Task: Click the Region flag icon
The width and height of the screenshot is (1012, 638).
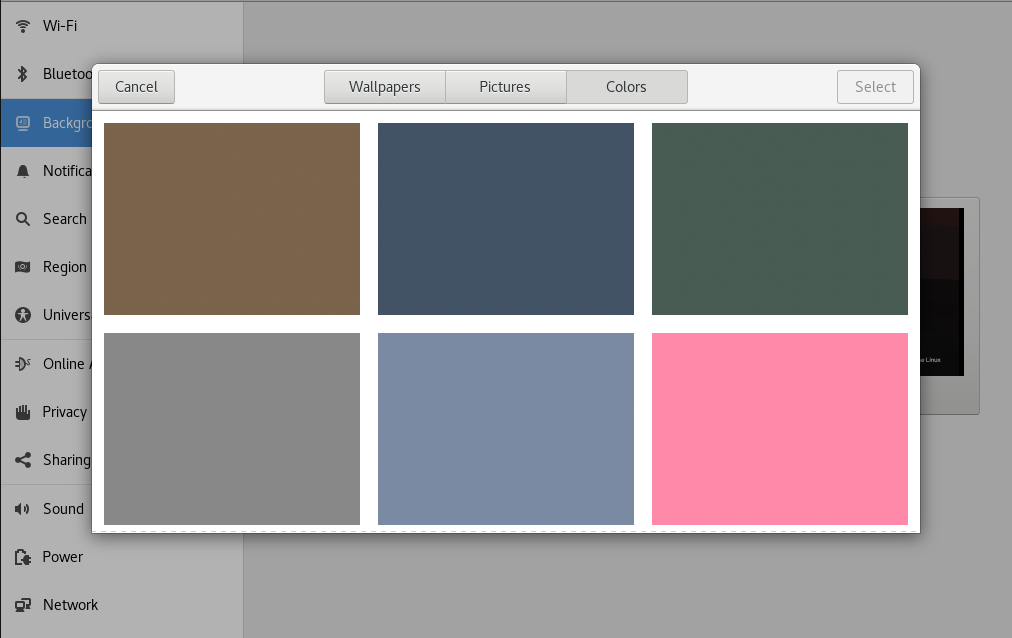Action: [x=23, y=267]
